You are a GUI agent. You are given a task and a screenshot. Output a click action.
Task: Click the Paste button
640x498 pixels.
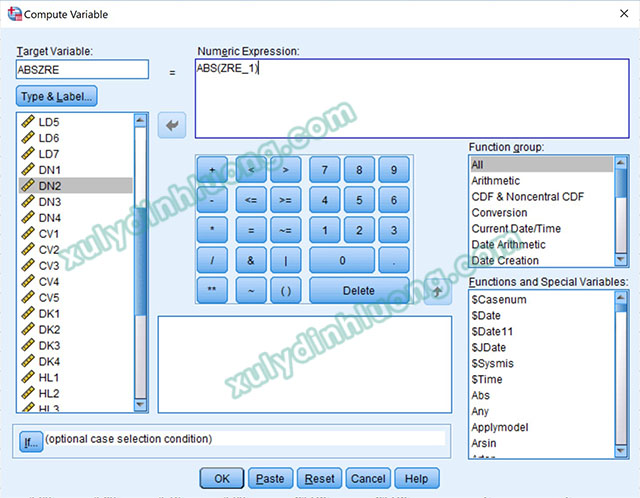(x=270, y=478)
